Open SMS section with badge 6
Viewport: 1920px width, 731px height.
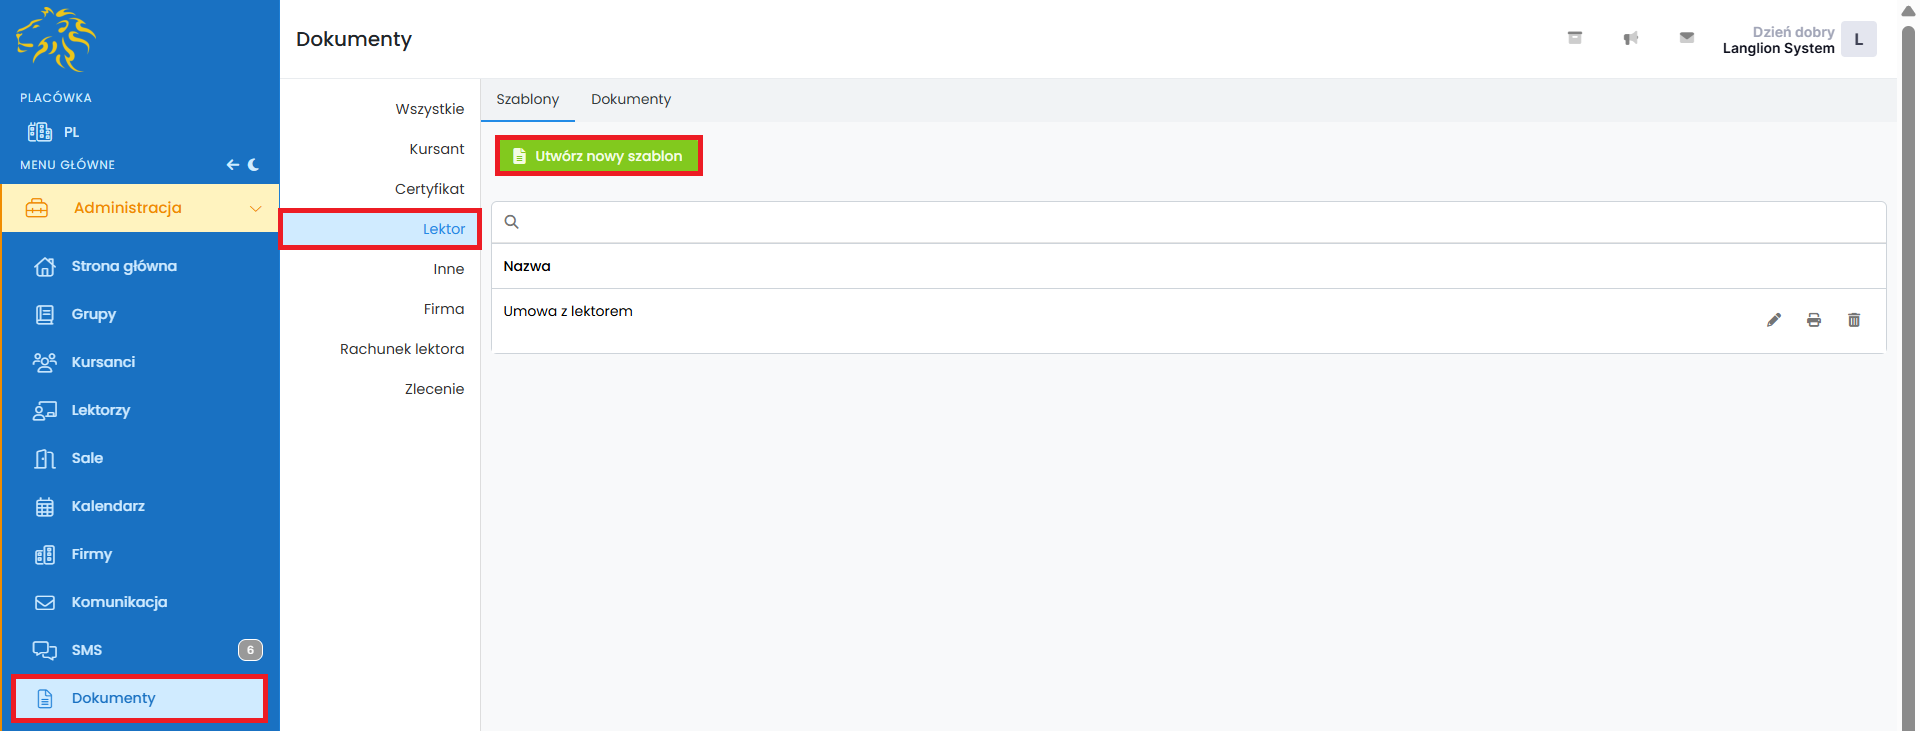pyautogui.click(x=87, y=650)
